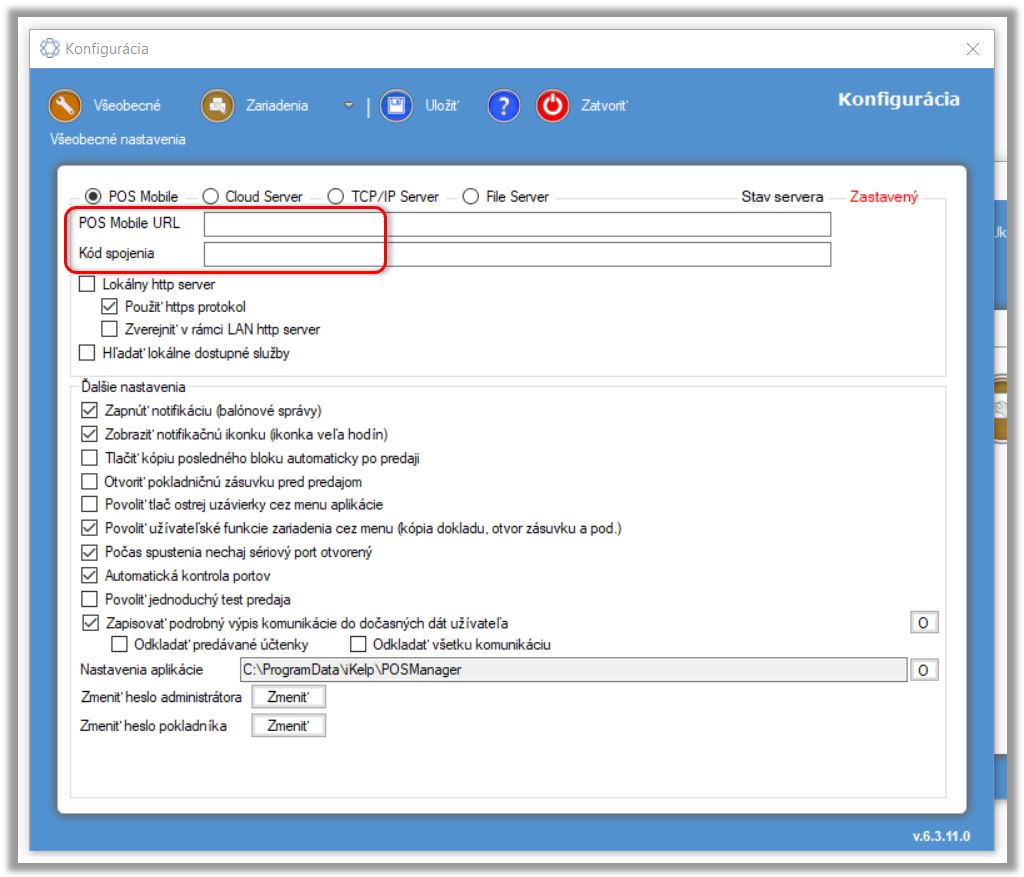Enable Hľadať lokálne dostupné služby
This screenshot has width=1024, height=877.
[x=87, y=353]
